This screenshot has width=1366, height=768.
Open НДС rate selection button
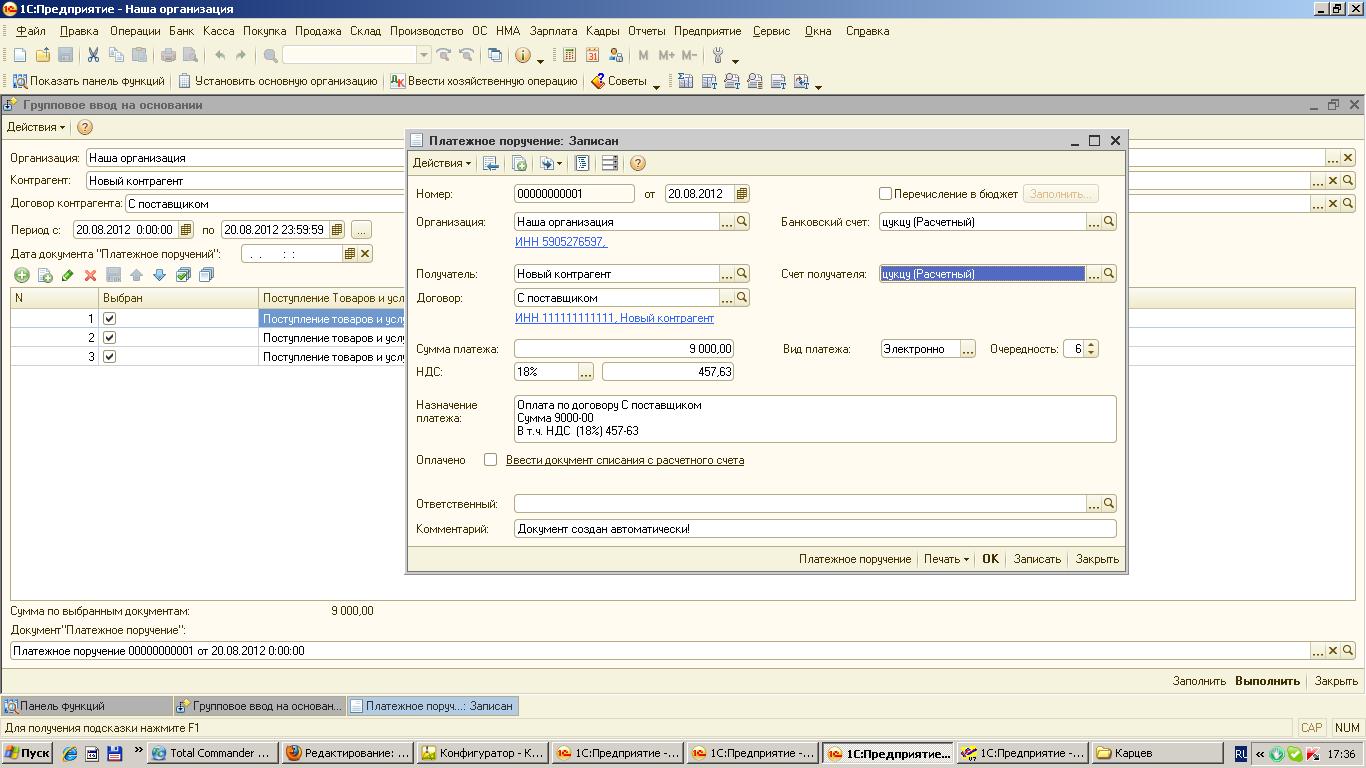[586, 372]
